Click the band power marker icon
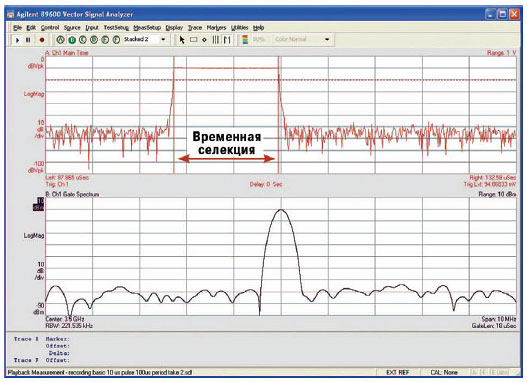 [x=227, y=40]
